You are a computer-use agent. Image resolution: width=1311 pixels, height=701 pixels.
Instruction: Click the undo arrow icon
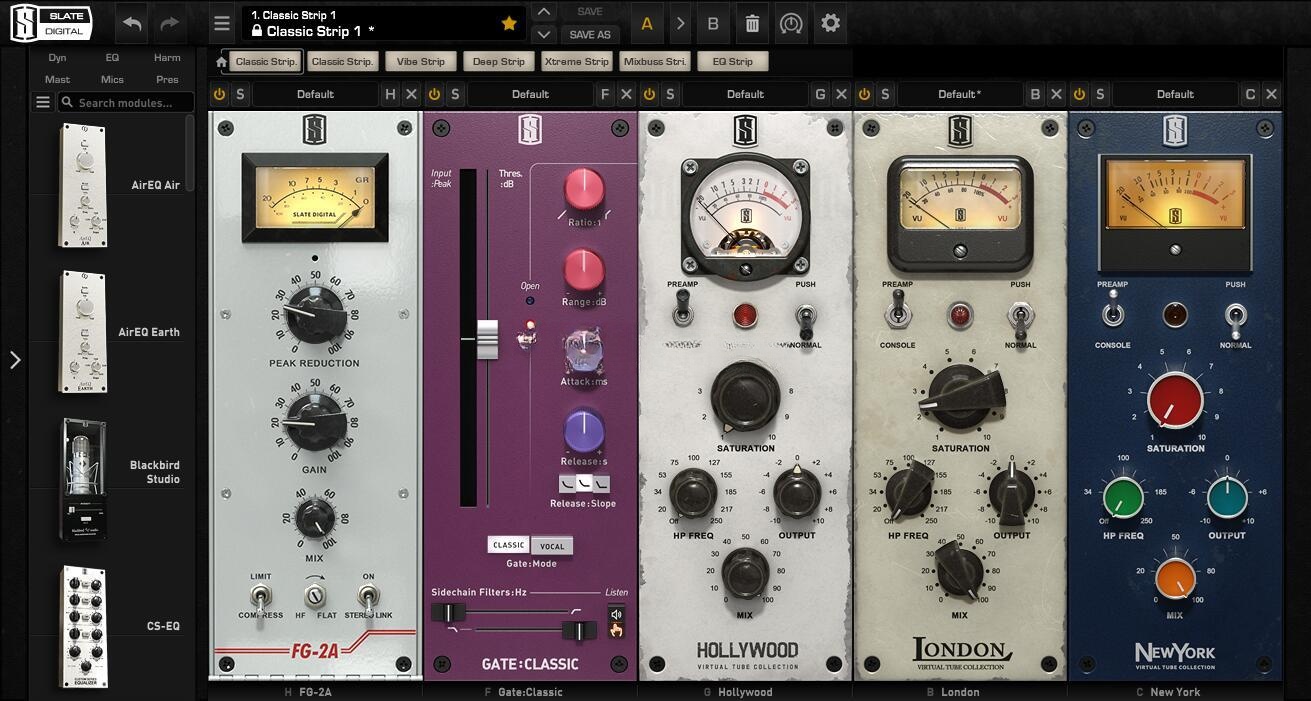point(132,23)
